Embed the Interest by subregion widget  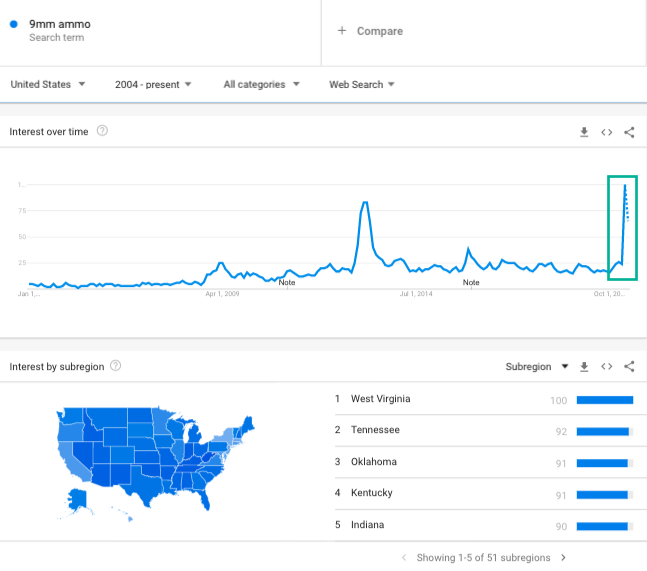coord(606,366)
